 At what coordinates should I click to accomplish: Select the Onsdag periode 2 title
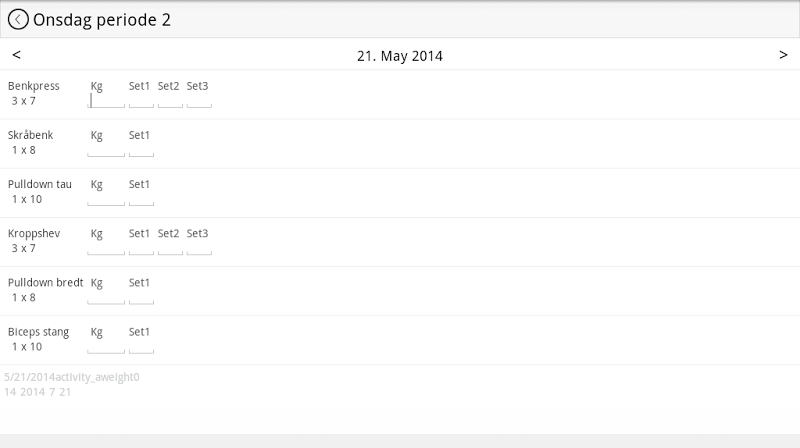102,20
